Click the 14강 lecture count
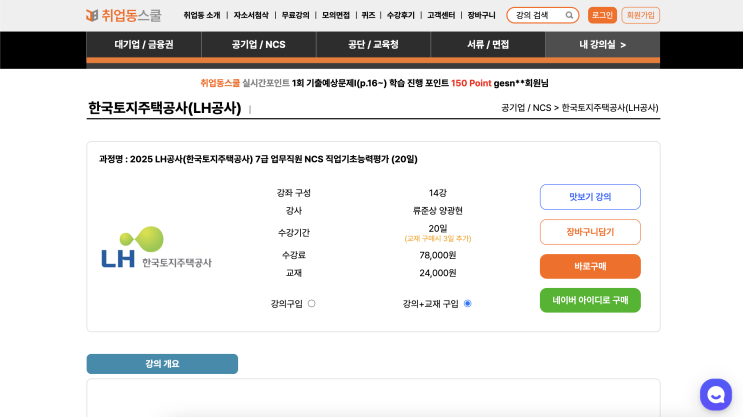The width and height of the screenshot is (743, 417). point(437,193)
